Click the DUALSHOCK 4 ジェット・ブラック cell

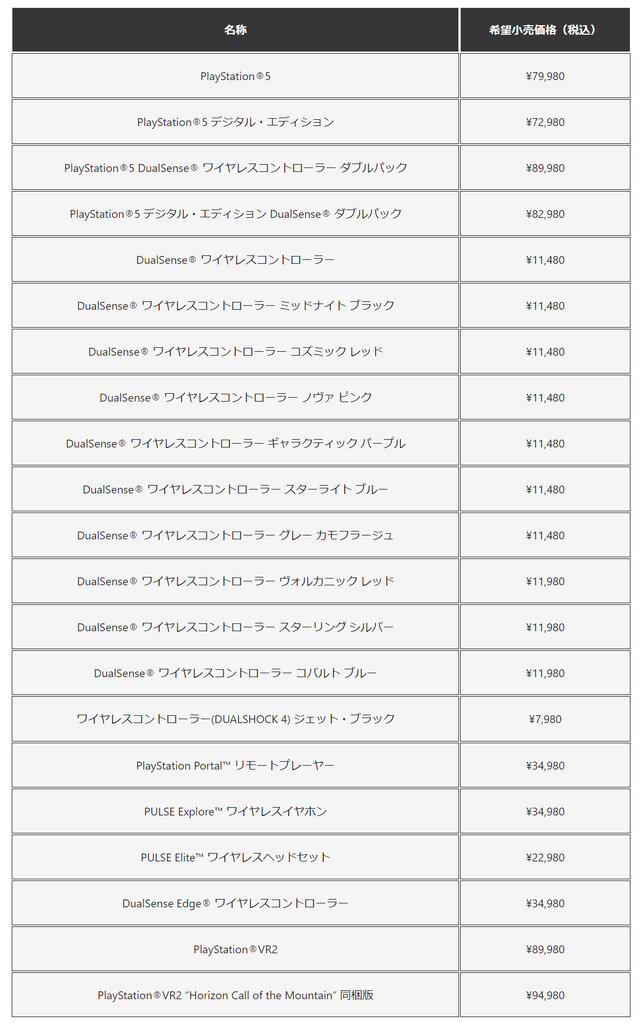tap(235, 719)
